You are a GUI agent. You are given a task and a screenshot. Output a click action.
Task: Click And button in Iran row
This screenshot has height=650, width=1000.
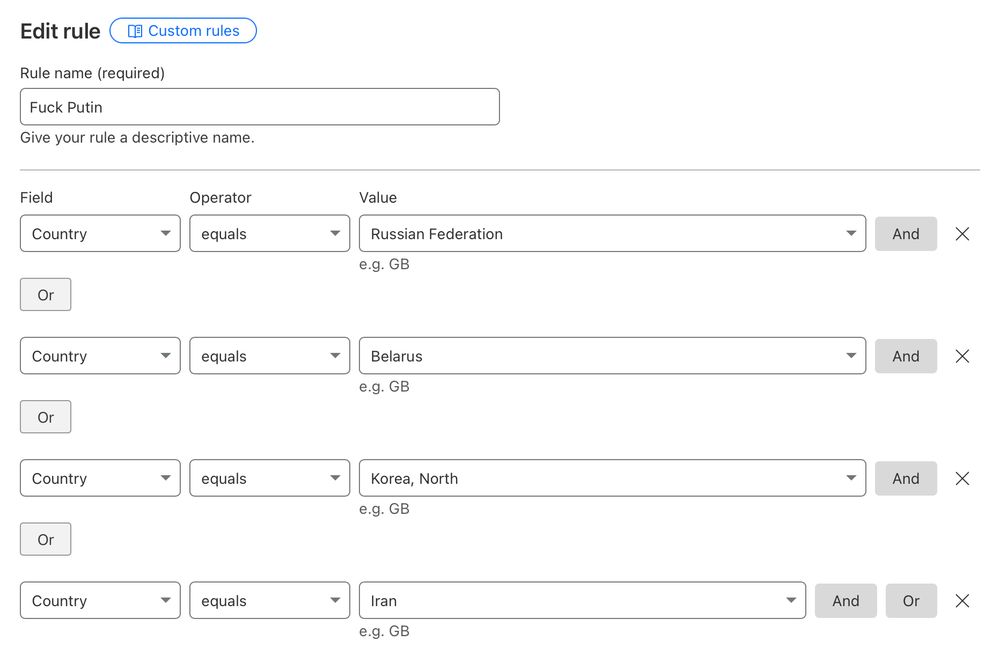click(846, 601)
